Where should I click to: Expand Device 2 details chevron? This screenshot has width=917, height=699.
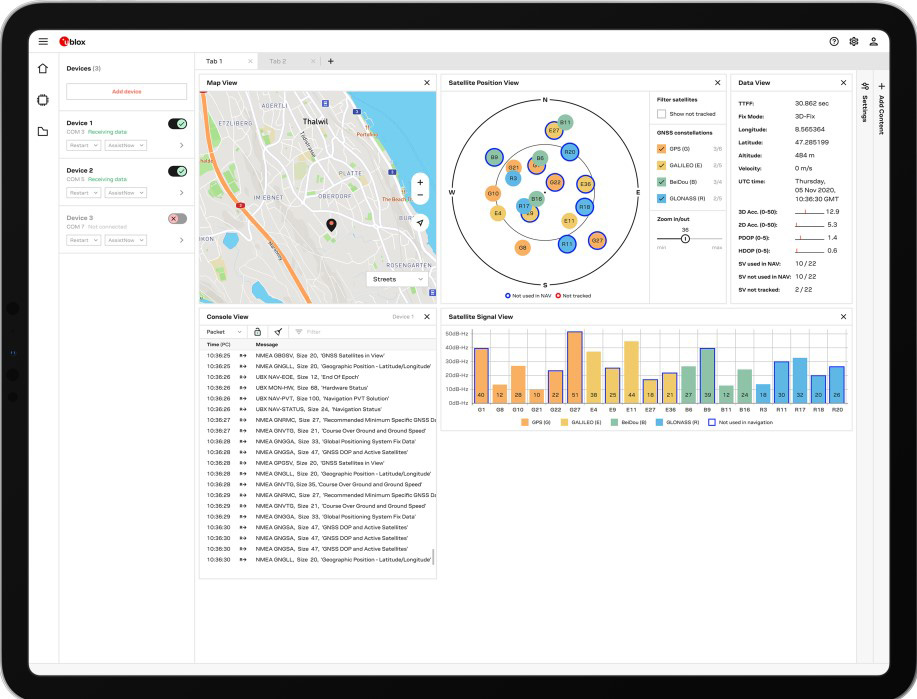[181, 192]
